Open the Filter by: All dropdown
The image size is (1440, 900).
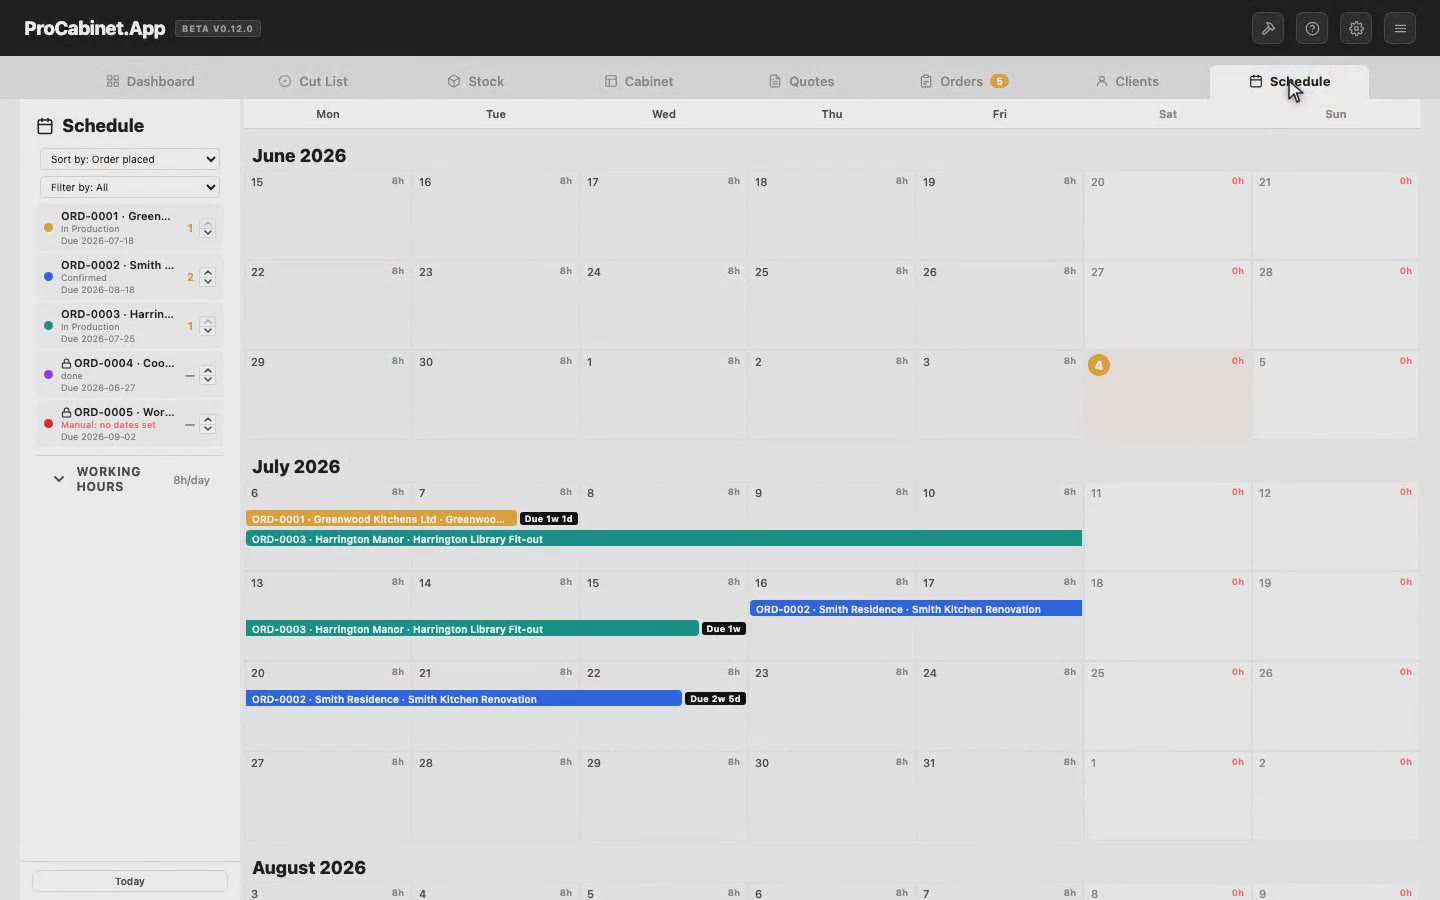tap(130, 187)
